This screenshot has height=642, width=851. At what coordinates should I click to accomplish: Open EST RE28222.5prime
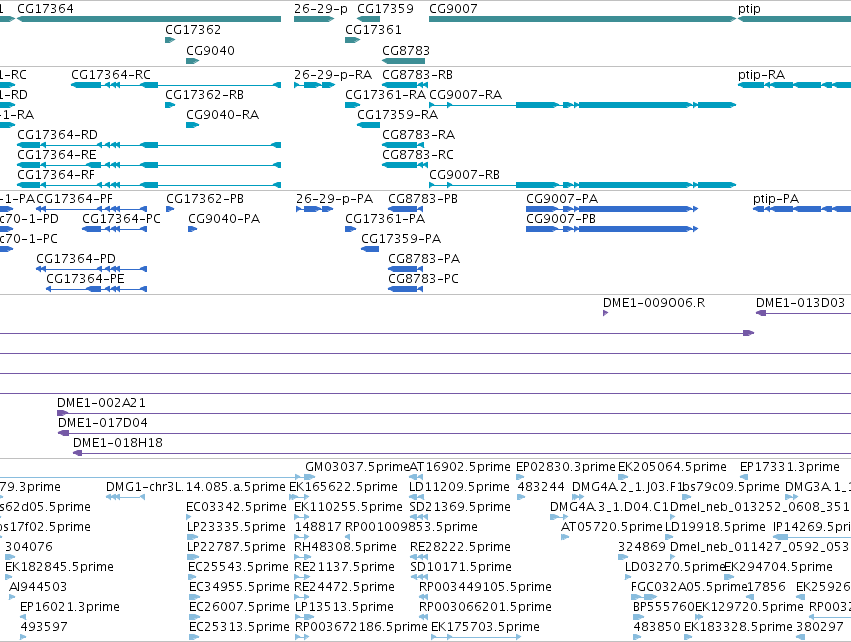(460, 547)
